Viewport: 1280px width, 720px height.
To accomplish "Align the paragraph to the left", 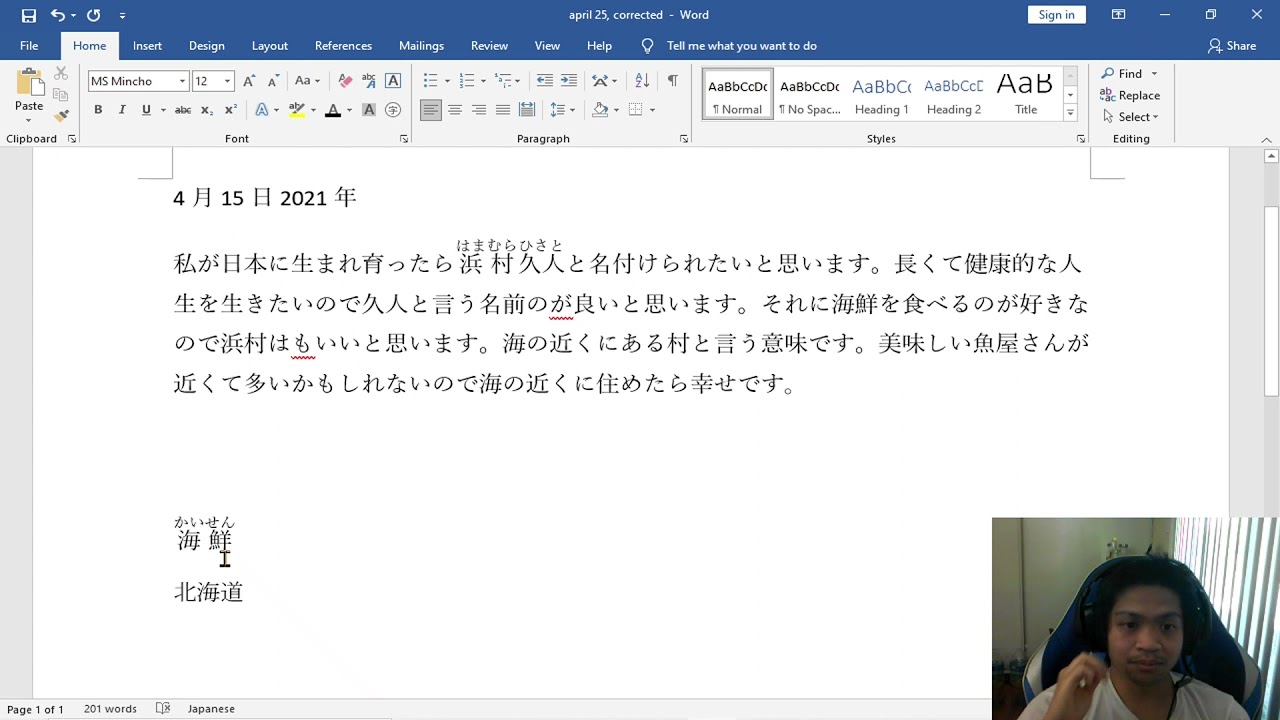I will [x=431, y=110].
